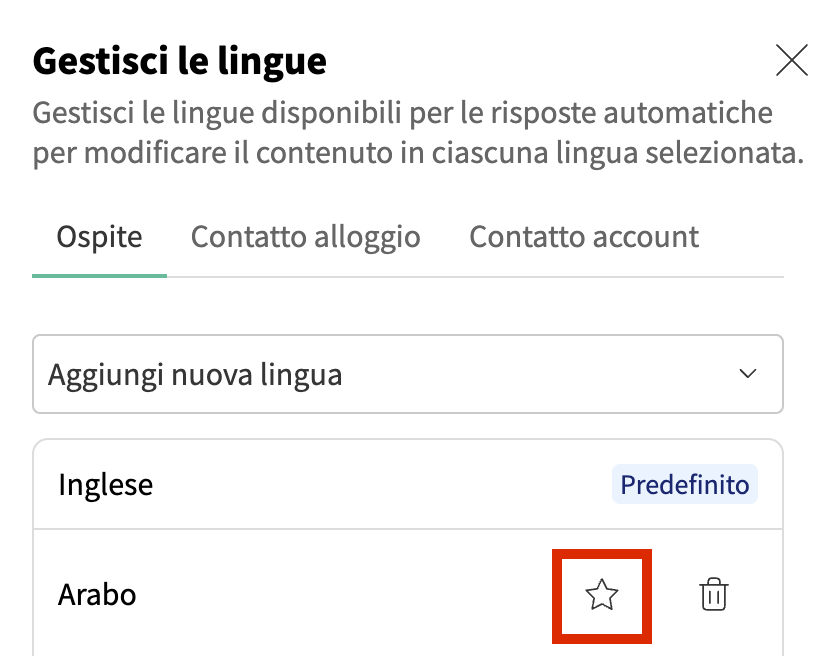832x656 pixels.
Task: Select the Contatto account tab
Action: pos(584,237)
